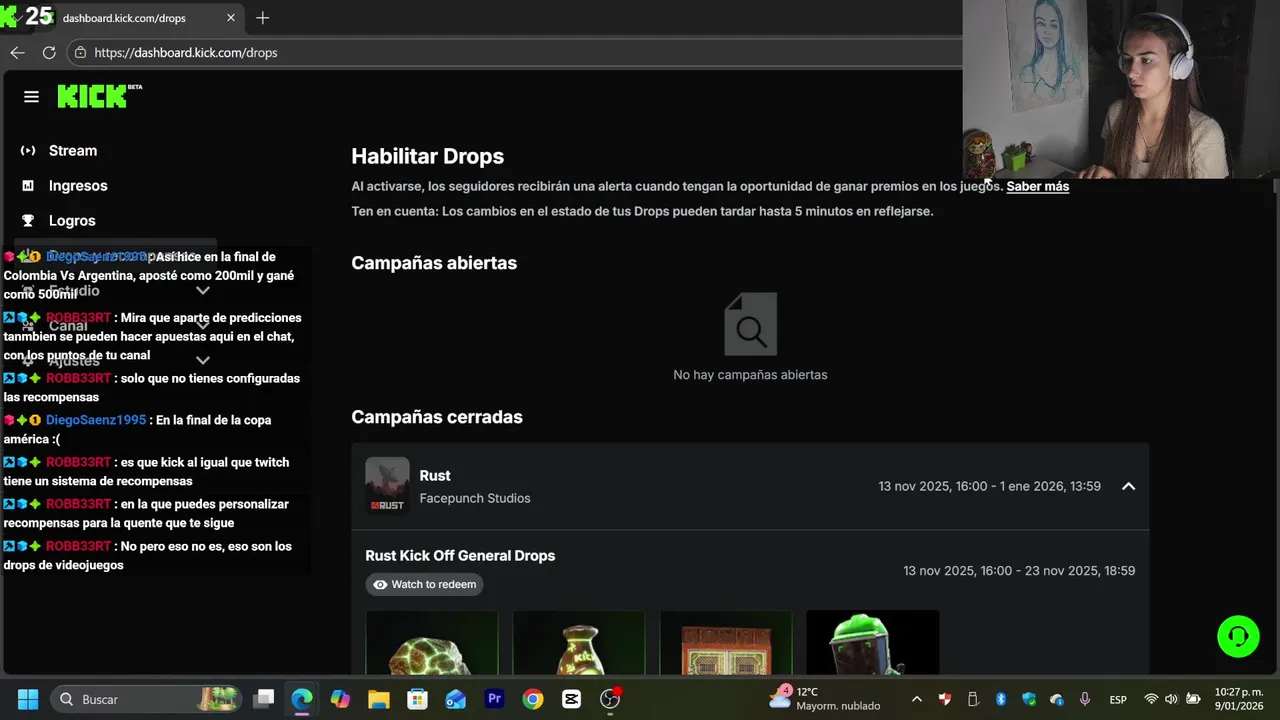Open File Explorer from taskbar

[x=379, y=699]
